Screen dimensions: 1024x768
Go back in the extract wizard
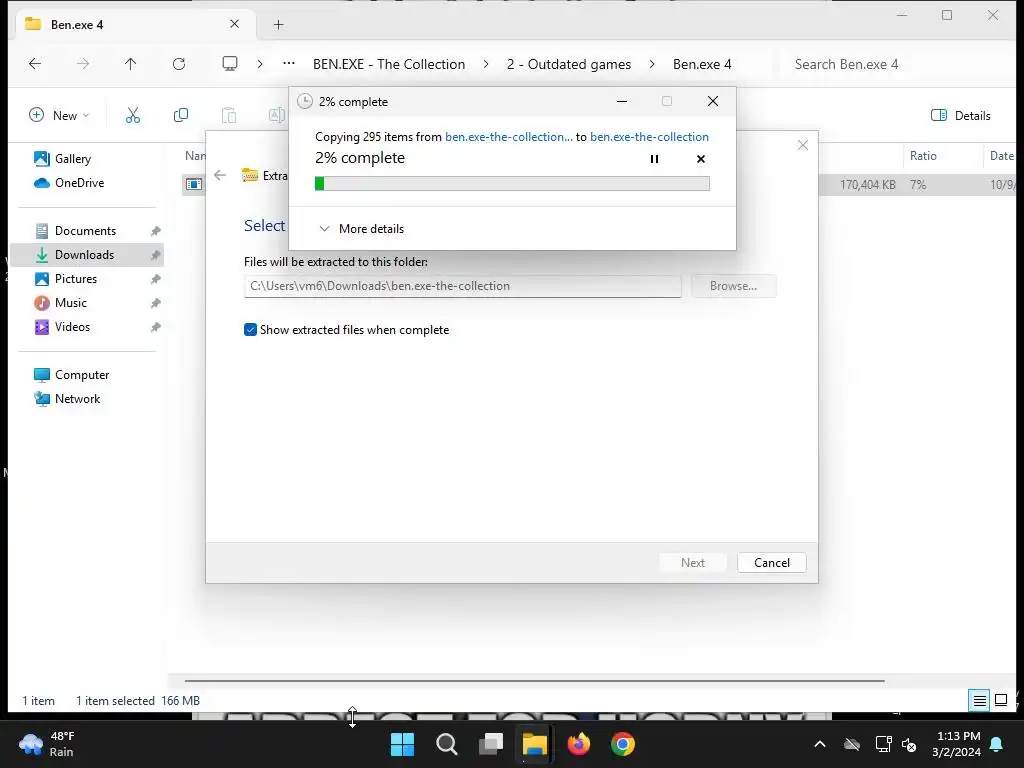[x=220, y=175]
